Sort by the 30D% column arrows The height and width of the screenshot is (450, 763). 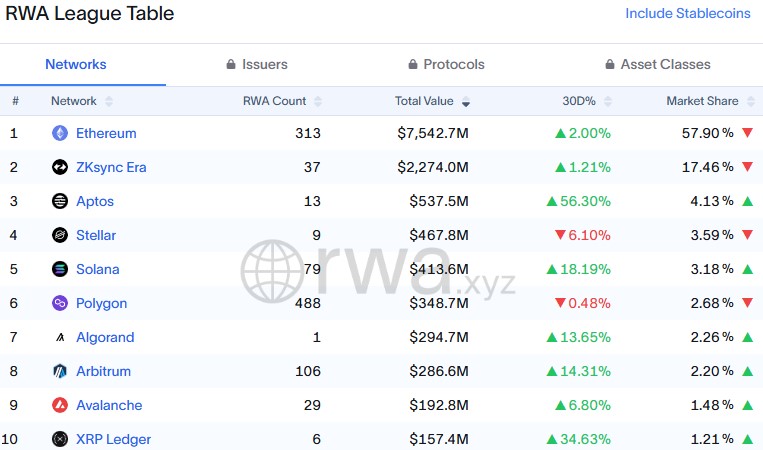[607, 101]
